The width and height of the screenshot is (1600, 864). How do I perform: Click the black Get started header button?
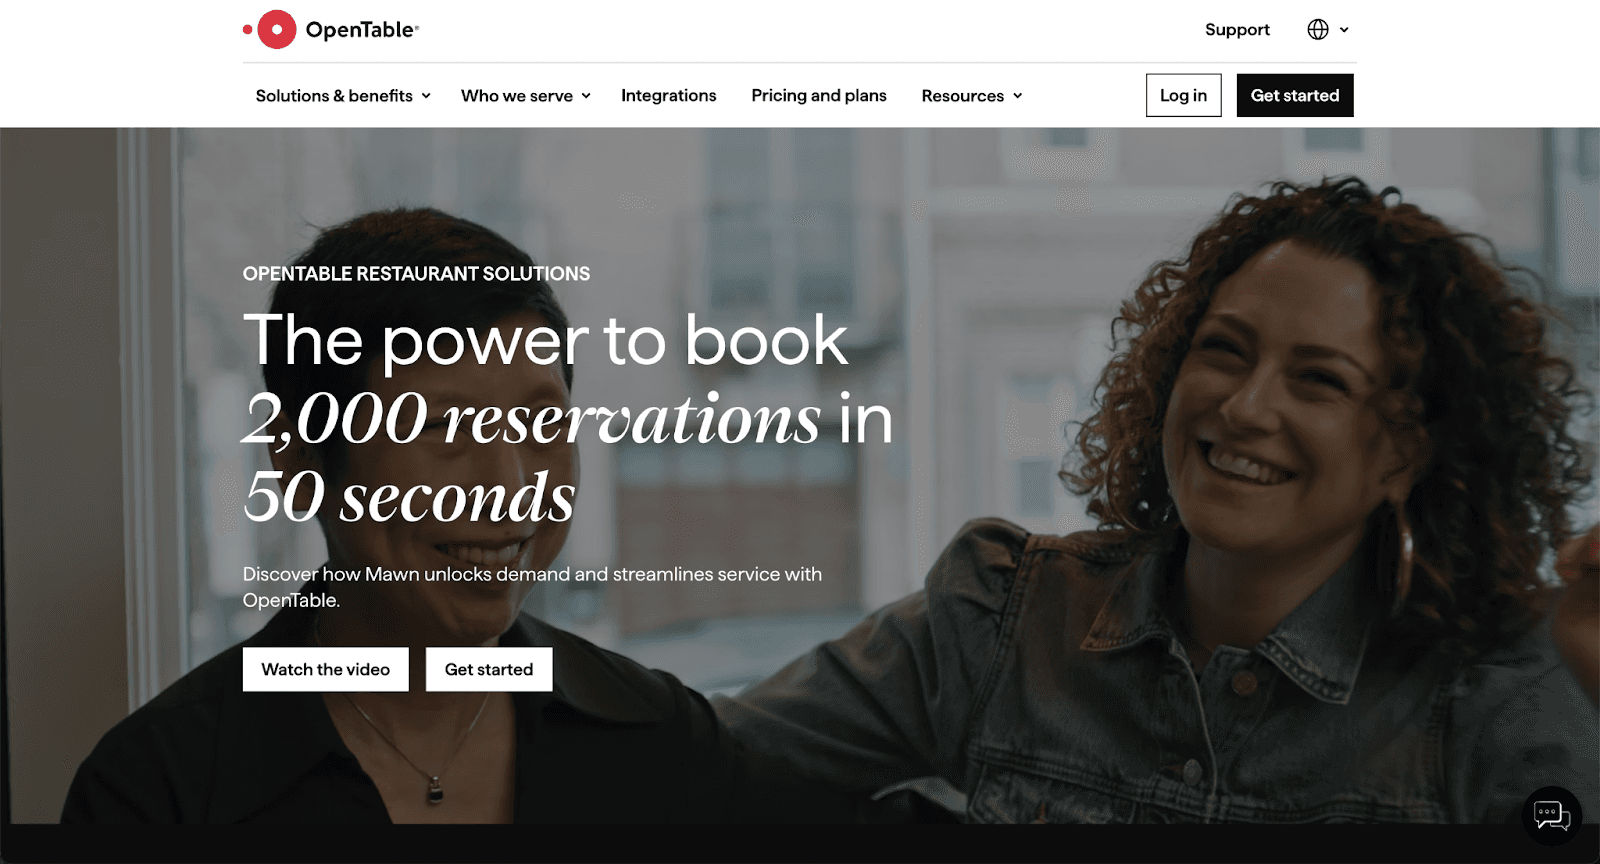click(1295, 95)
